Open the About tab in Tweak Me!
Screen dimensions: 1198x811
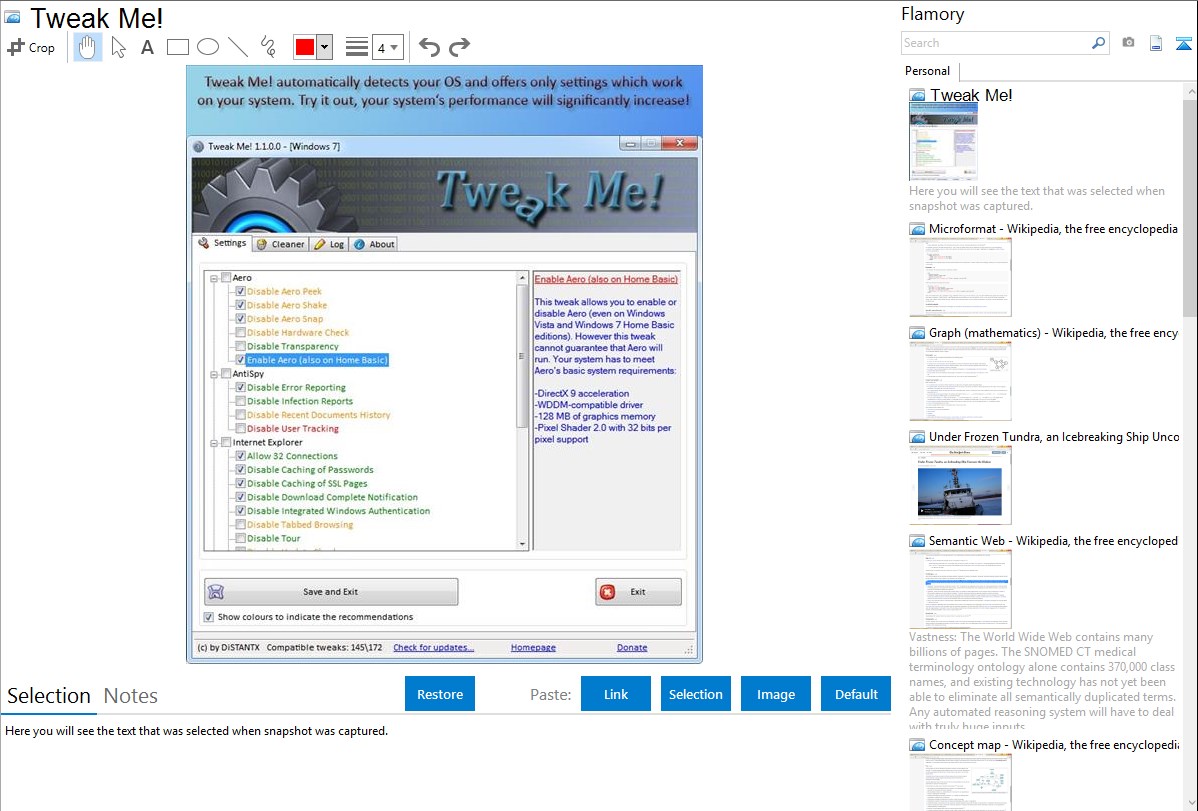coord(374,245)
